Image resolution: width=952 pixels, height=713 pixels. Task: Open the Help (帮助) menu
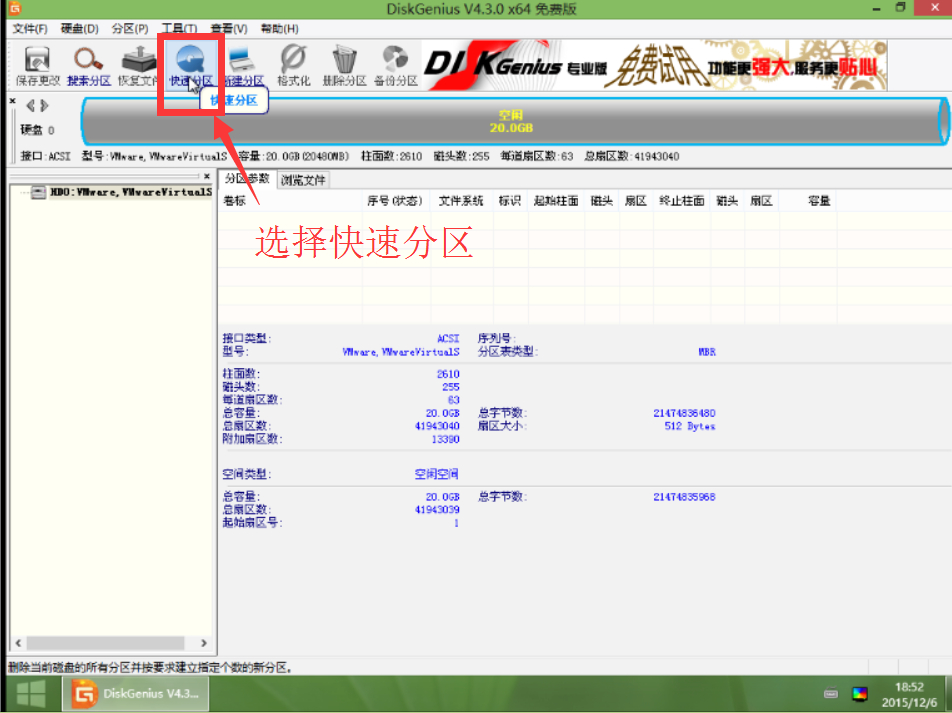[x=279, y=29]
